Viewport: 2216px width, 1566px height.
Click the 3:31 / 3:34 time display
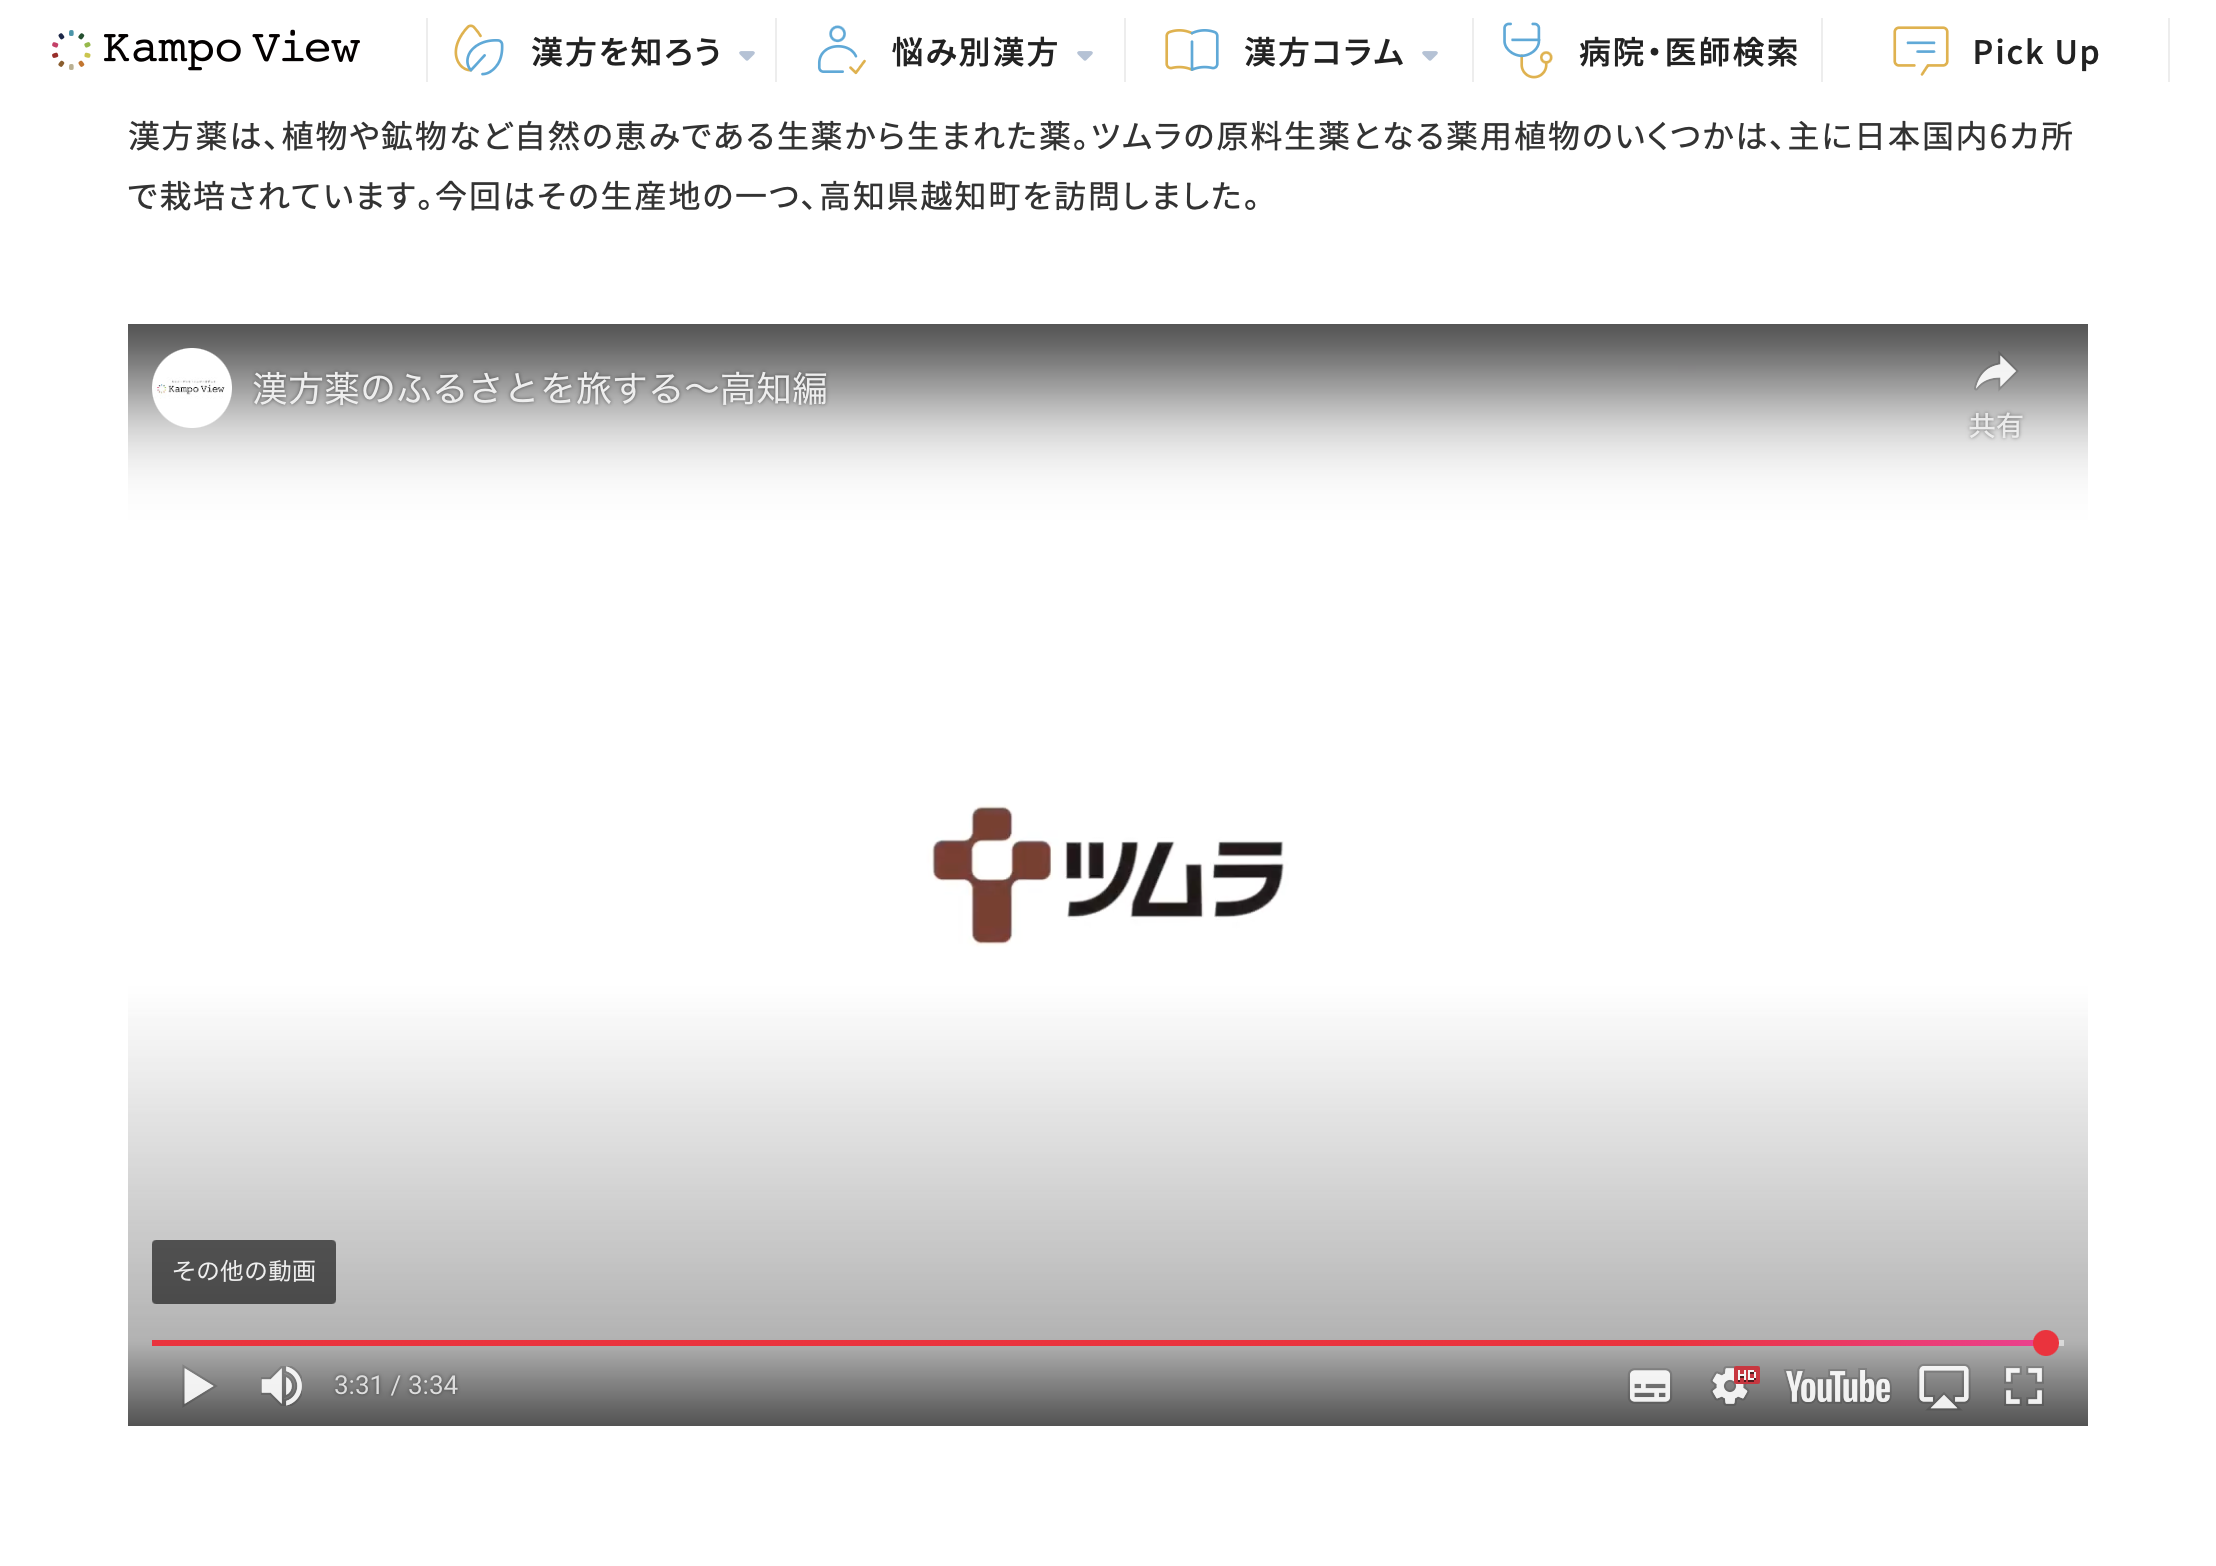pos(396,1385)
